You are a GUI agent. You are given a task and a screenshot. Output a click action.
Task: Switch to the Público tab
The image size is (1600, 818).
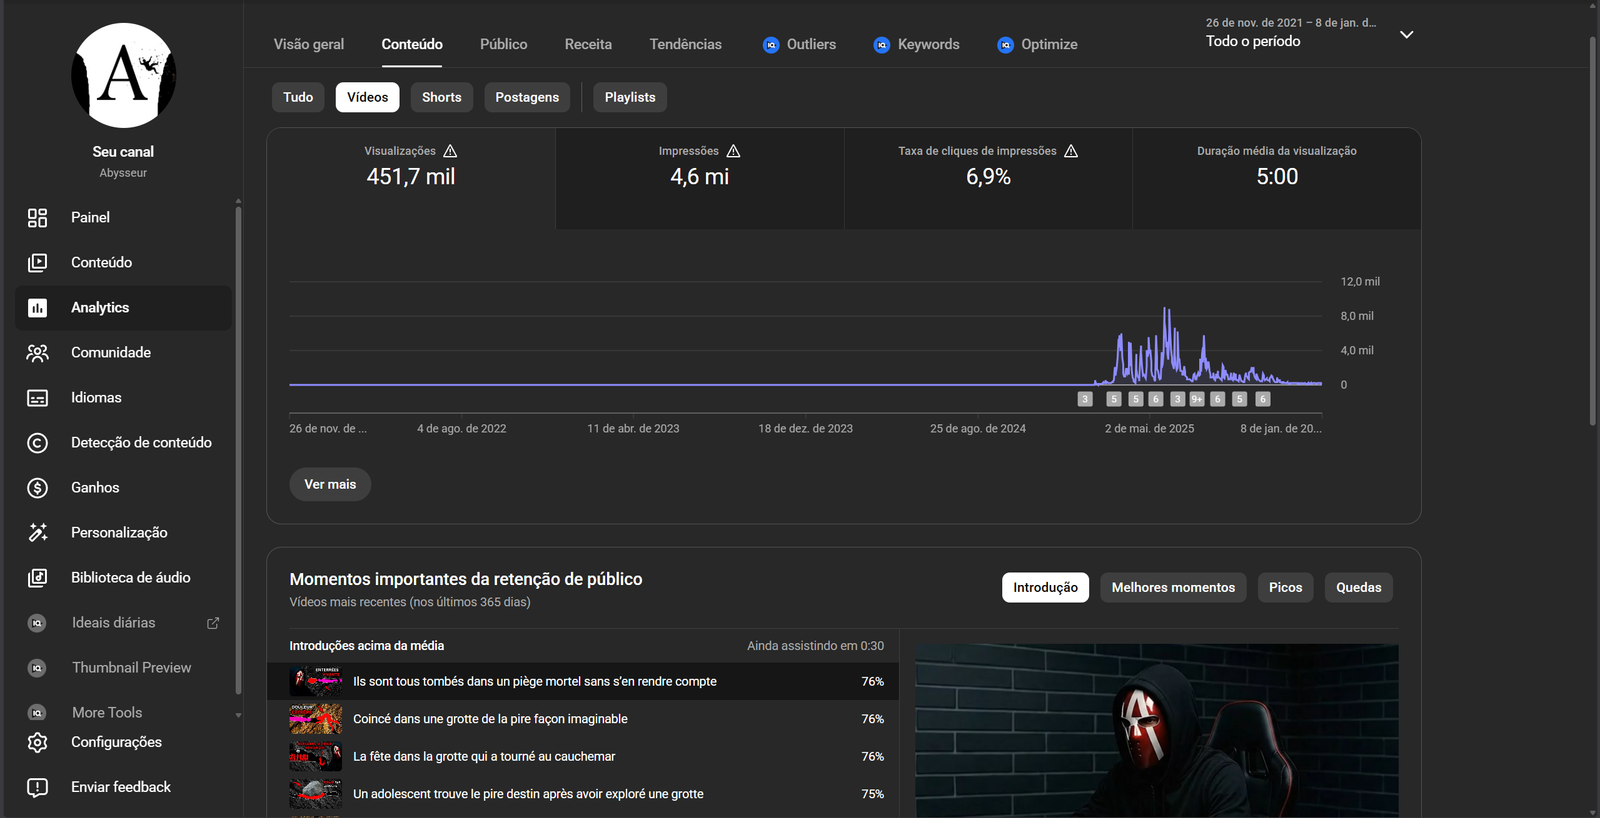tap(503, 44)
